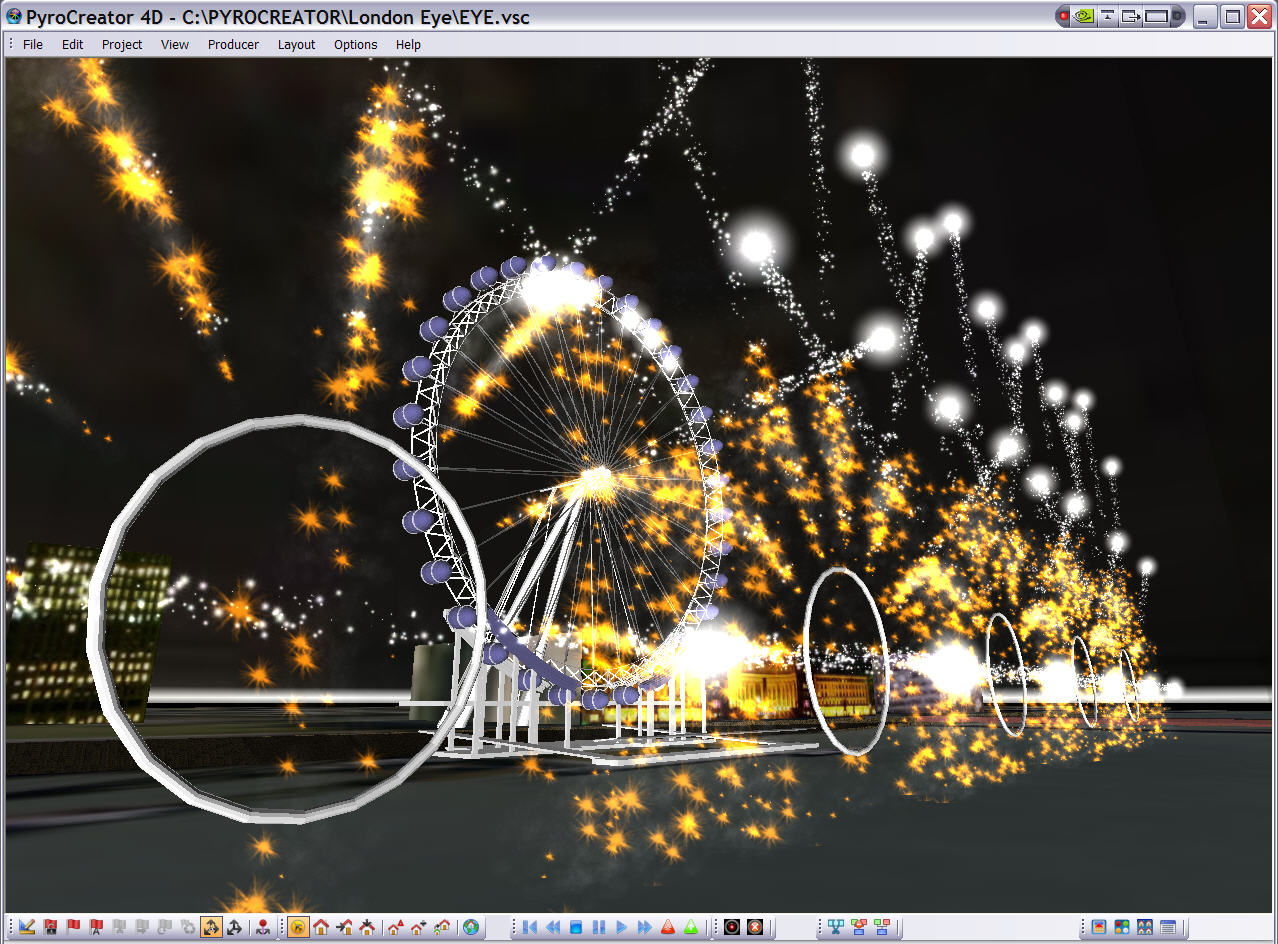Click the blue thumbnails grid icon
Screen dimensions: 1278x944
coord(1145,927)
